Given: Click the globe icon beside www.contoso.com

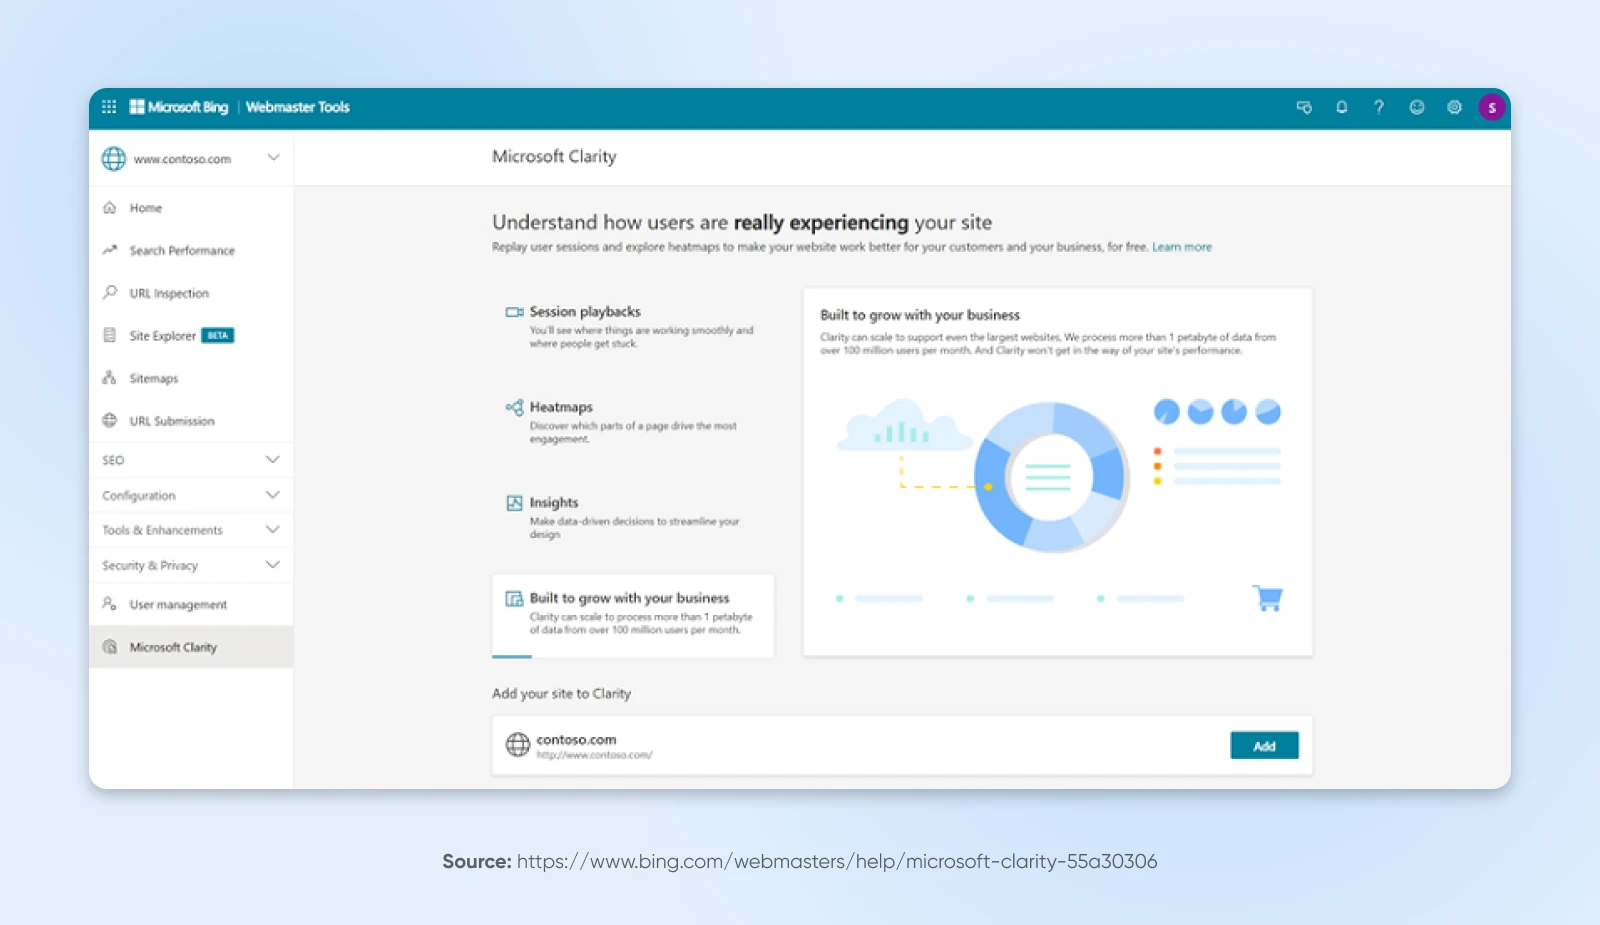Looking at the screenshot, I should pyautogui.click(x=114, y=158).
